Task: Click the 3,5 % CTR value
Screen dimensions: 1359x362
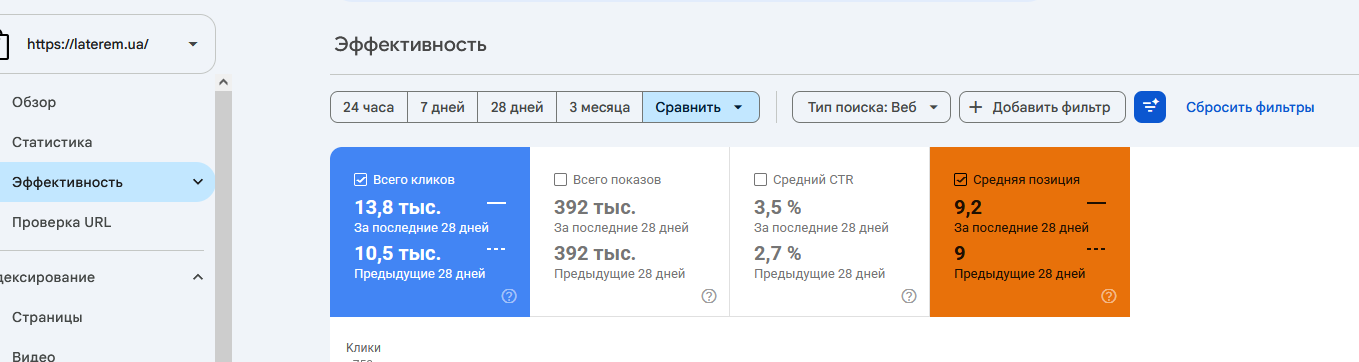Action: point(777,207)
